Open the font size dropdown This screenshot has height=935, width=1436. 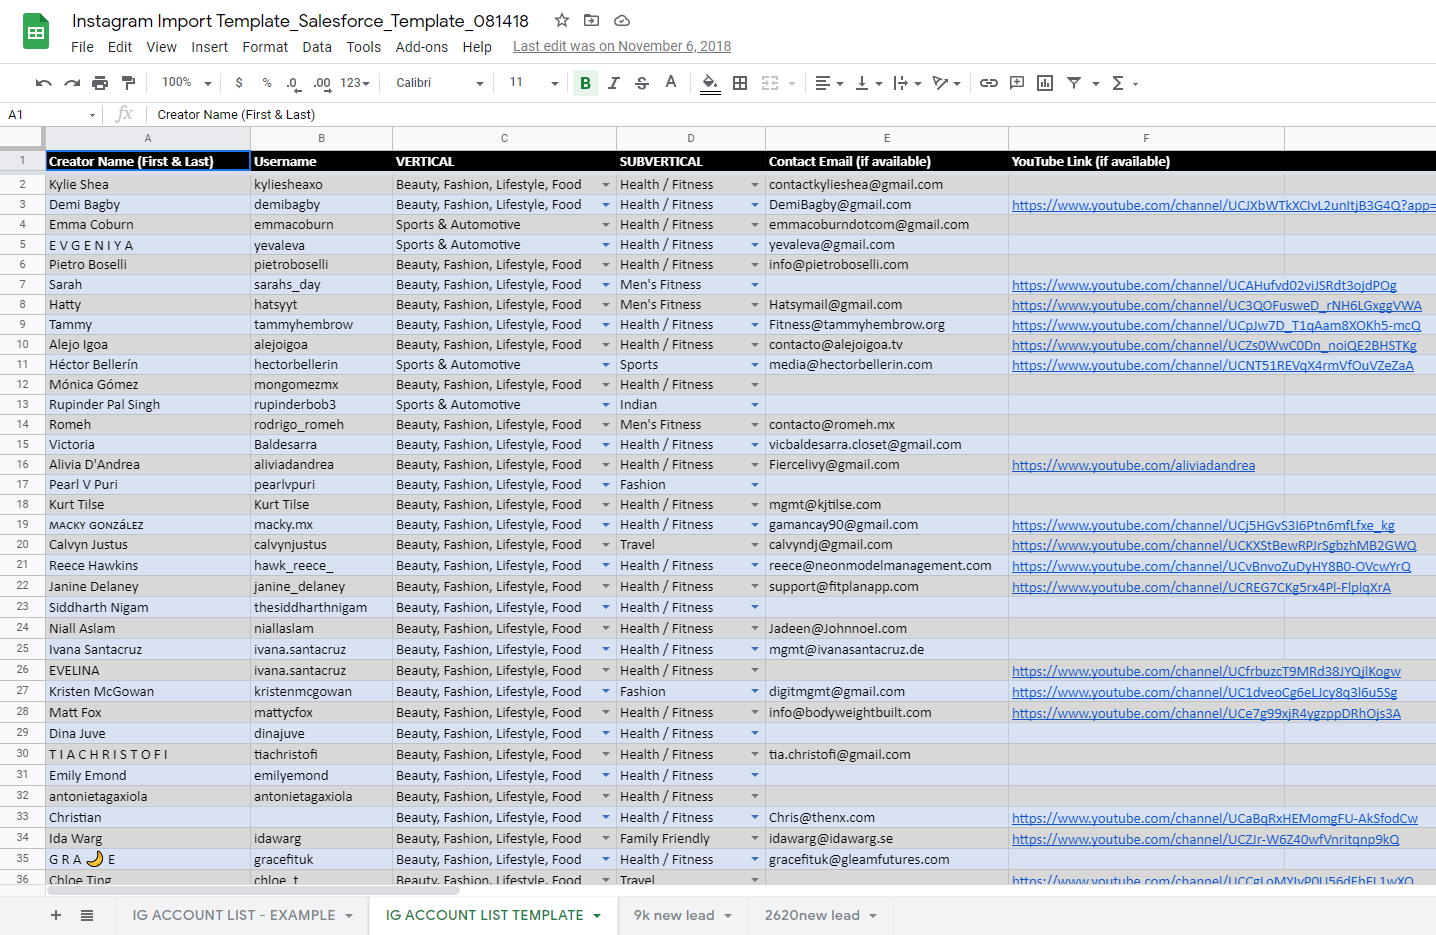click(x=533, y=83)
